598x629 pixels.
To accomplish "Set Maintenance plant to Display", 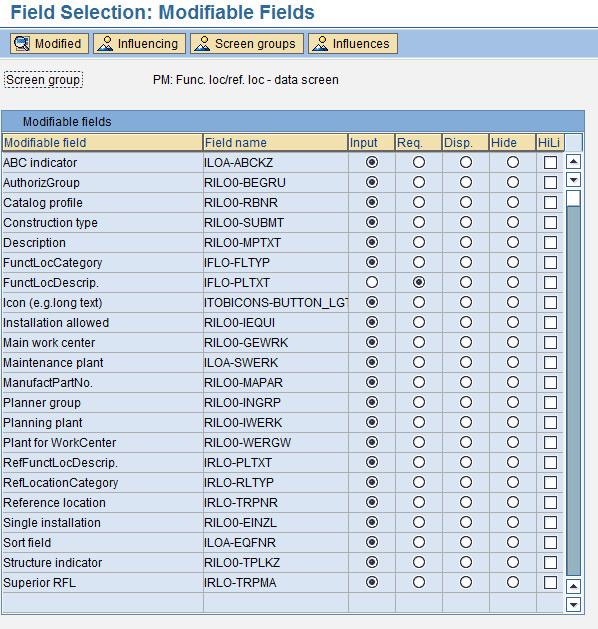I will click(x=466, y=362).
